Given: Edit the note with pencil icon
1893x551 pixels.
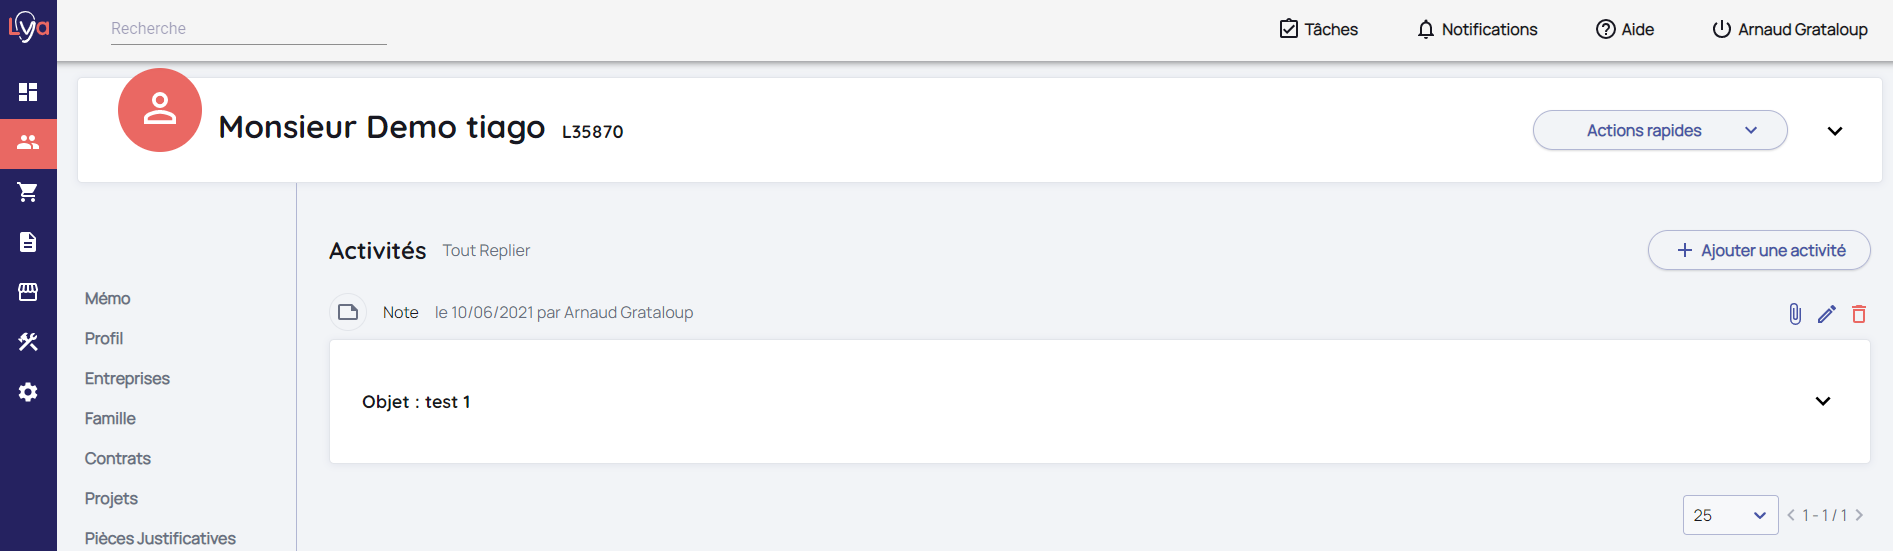Looking at the screenshot, I should [x=1827, y=314].
